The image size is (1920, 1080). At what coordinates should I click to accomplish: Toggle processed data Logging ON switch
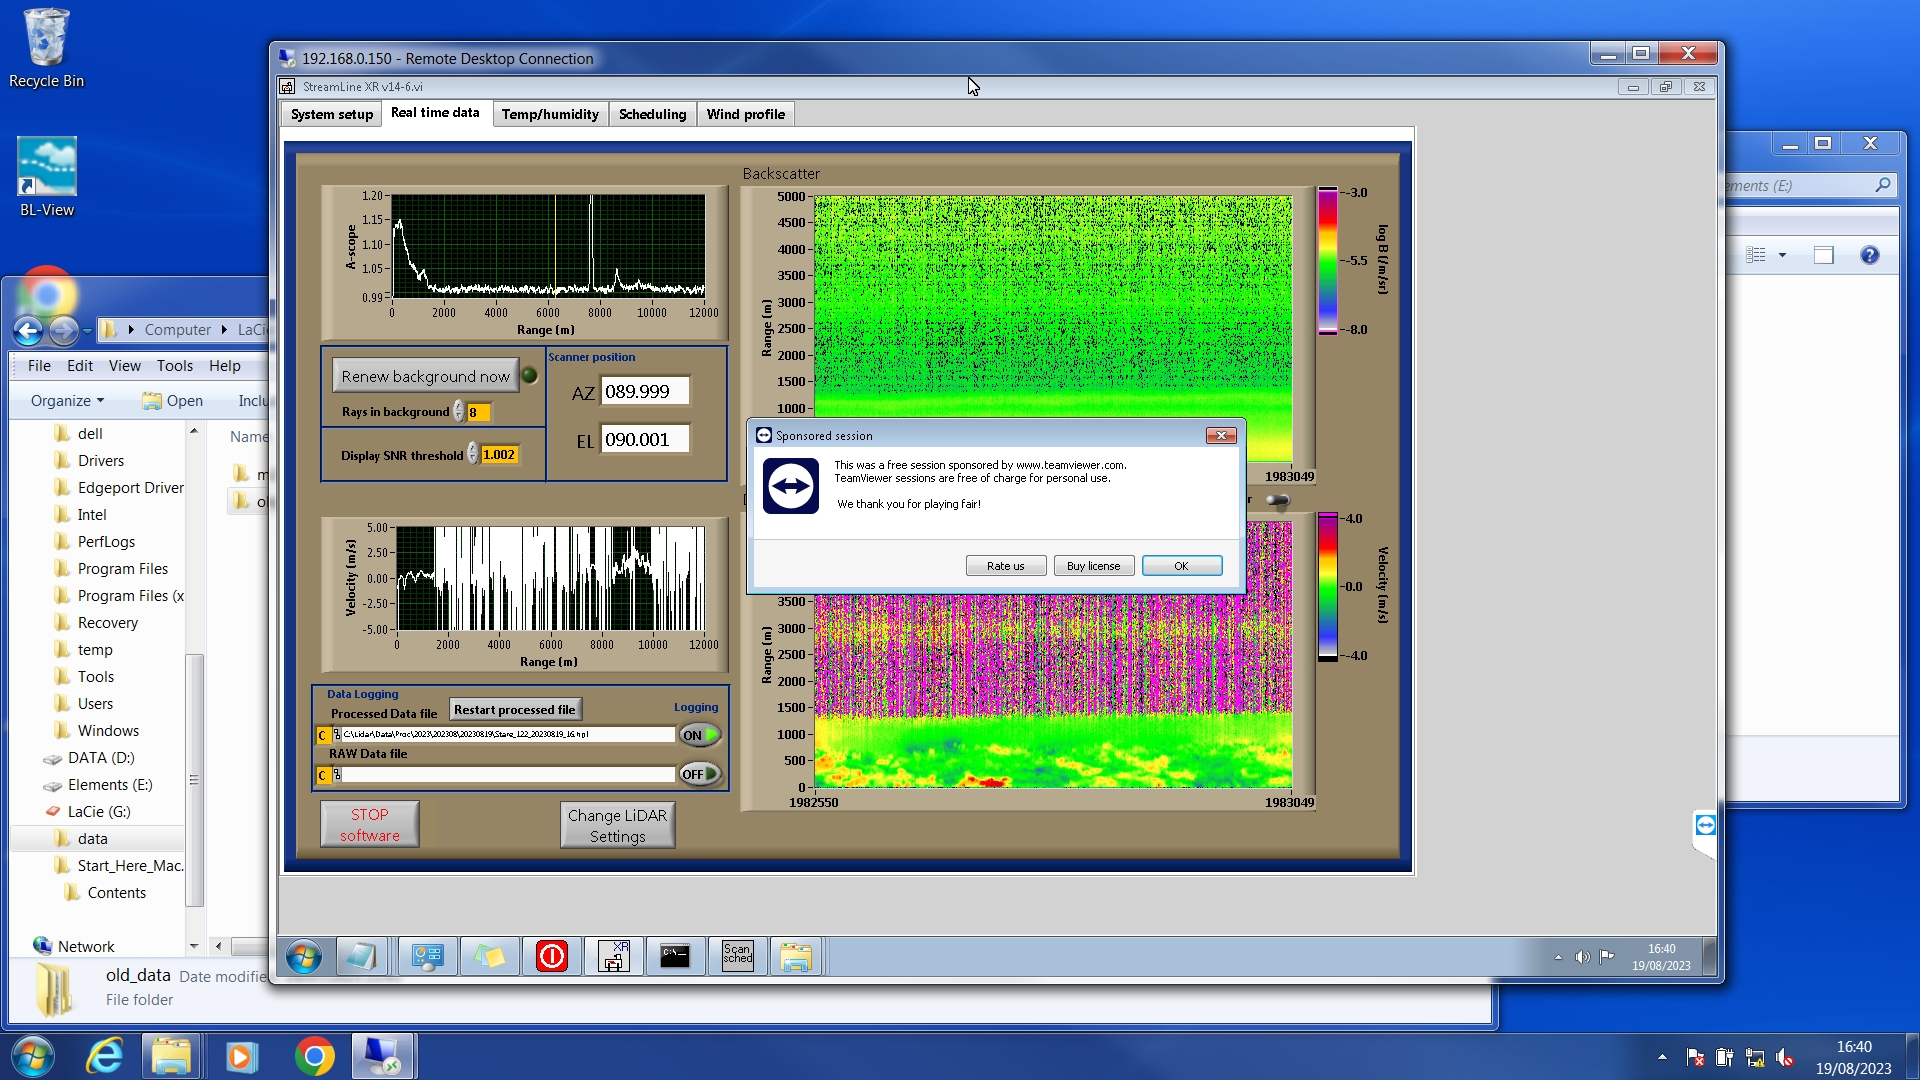pos(700,735)
